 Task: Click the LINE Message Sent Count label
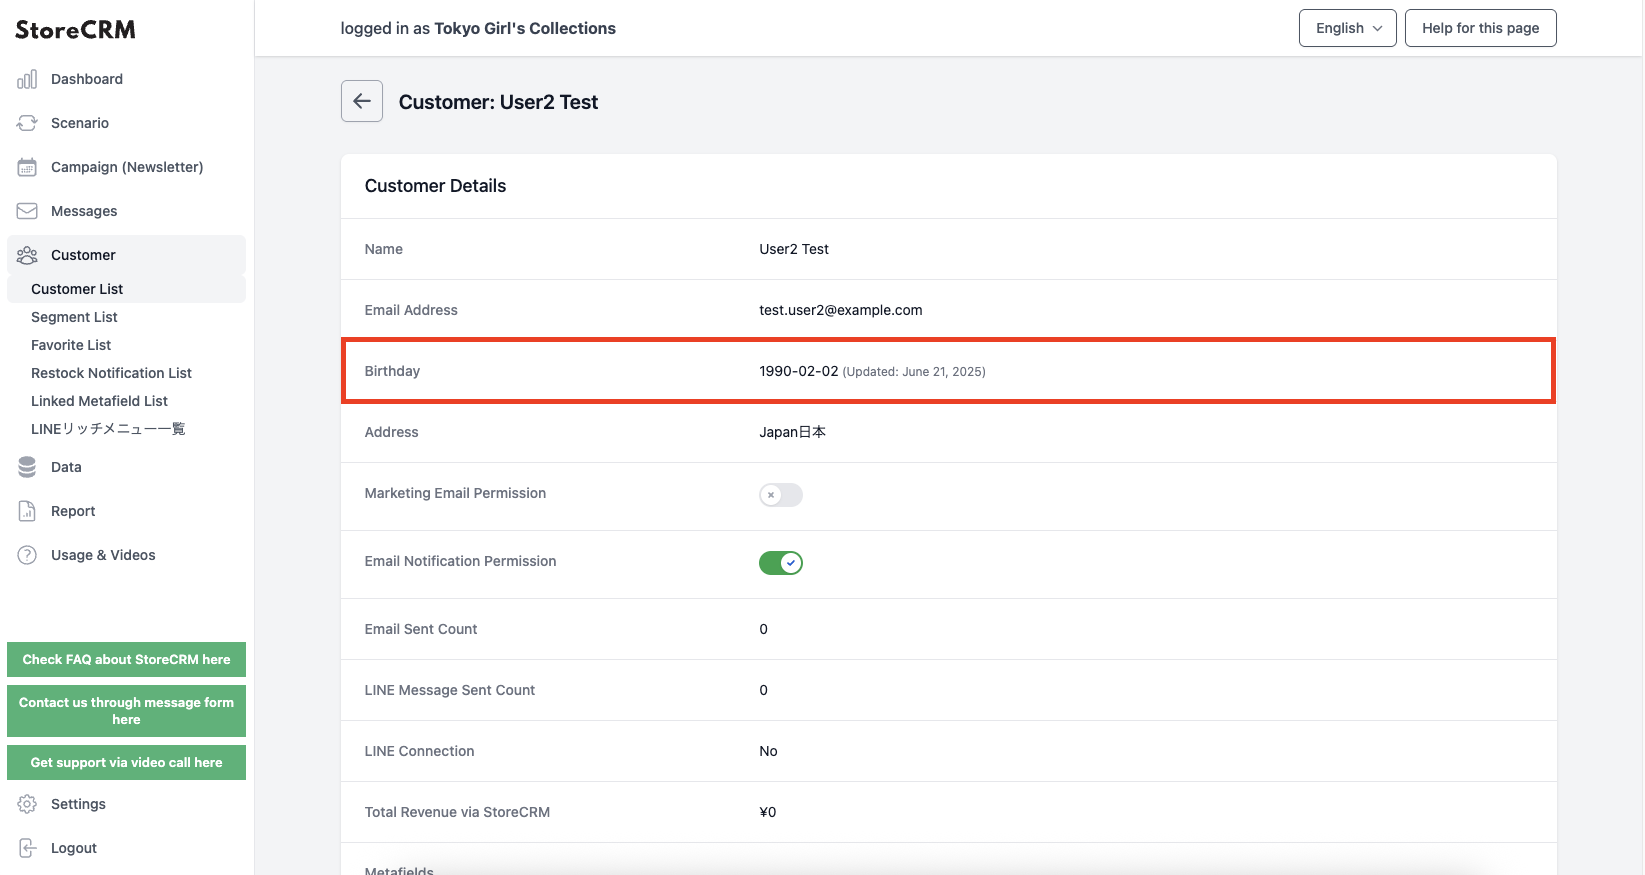click(450, 690)
